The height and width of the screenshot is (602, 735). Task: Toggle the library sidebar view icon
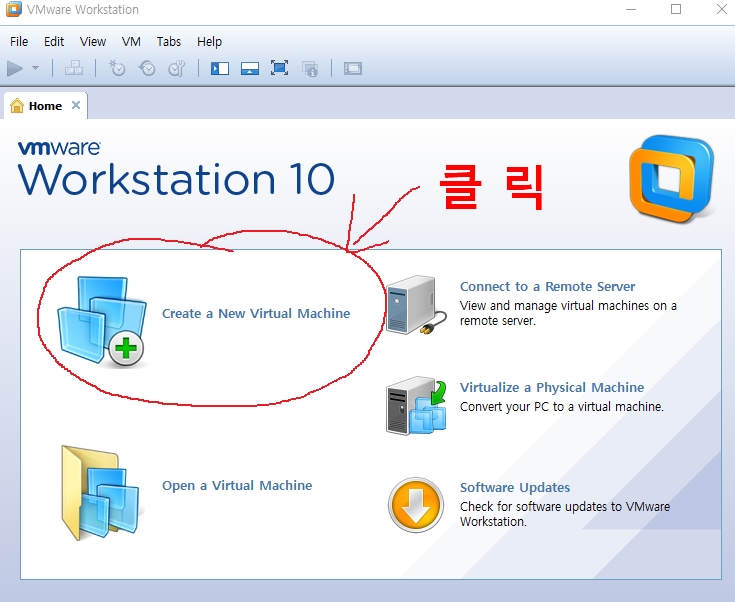[219, 68]
